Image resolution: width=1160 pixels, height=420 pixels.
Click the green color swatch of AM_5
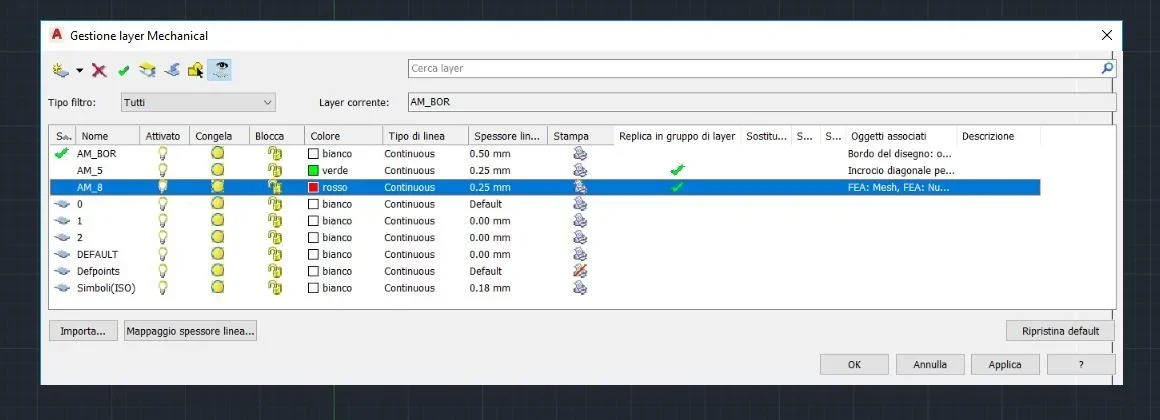coord(314,171)
